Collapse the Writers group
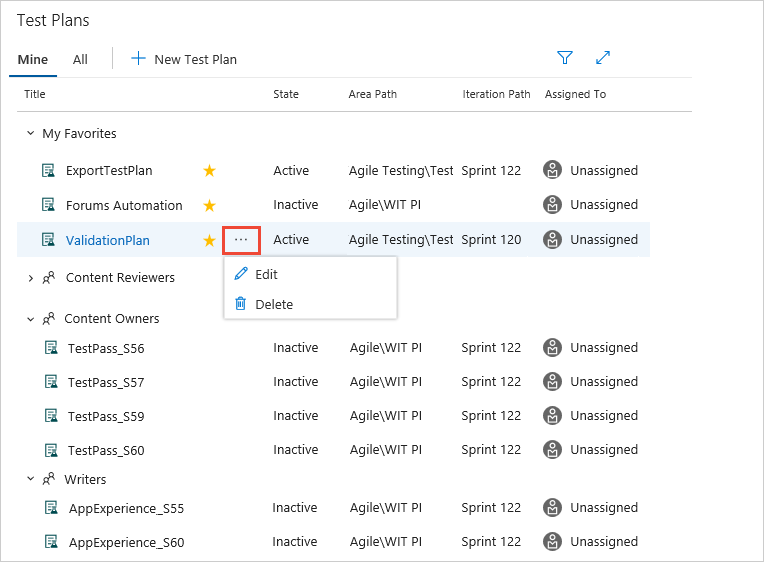The width and height of the screenshot is (764, 562). point(30,480)
